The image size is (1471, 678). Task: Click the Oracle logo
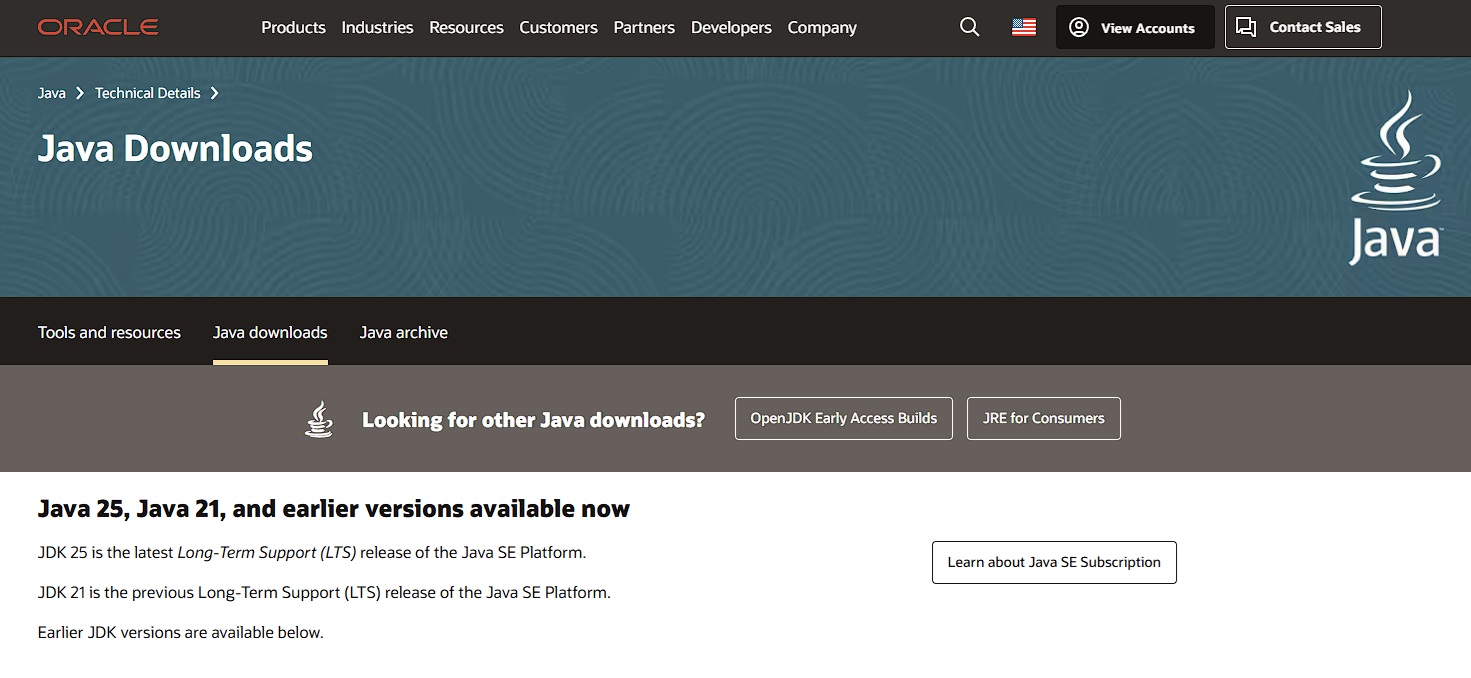tap(98, 27)
